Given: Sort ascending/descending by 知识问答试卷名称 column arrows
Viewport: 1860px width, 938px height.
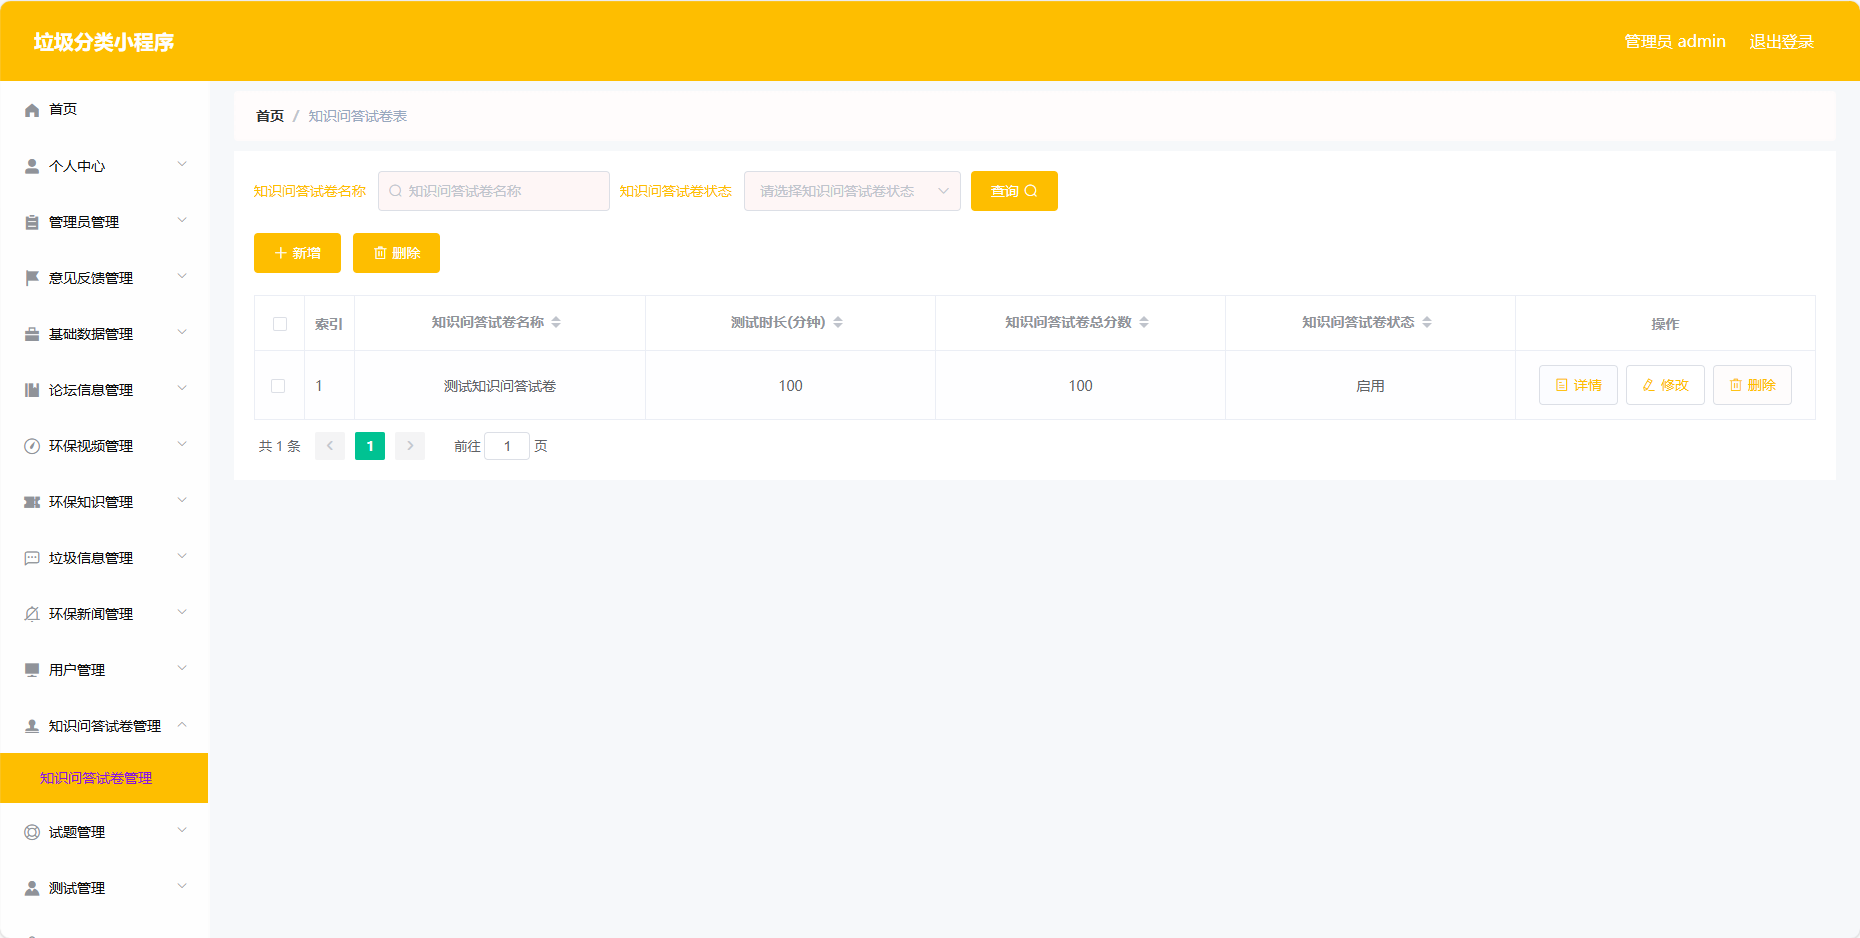Looking at the screenshot, I should click(556, 322).
